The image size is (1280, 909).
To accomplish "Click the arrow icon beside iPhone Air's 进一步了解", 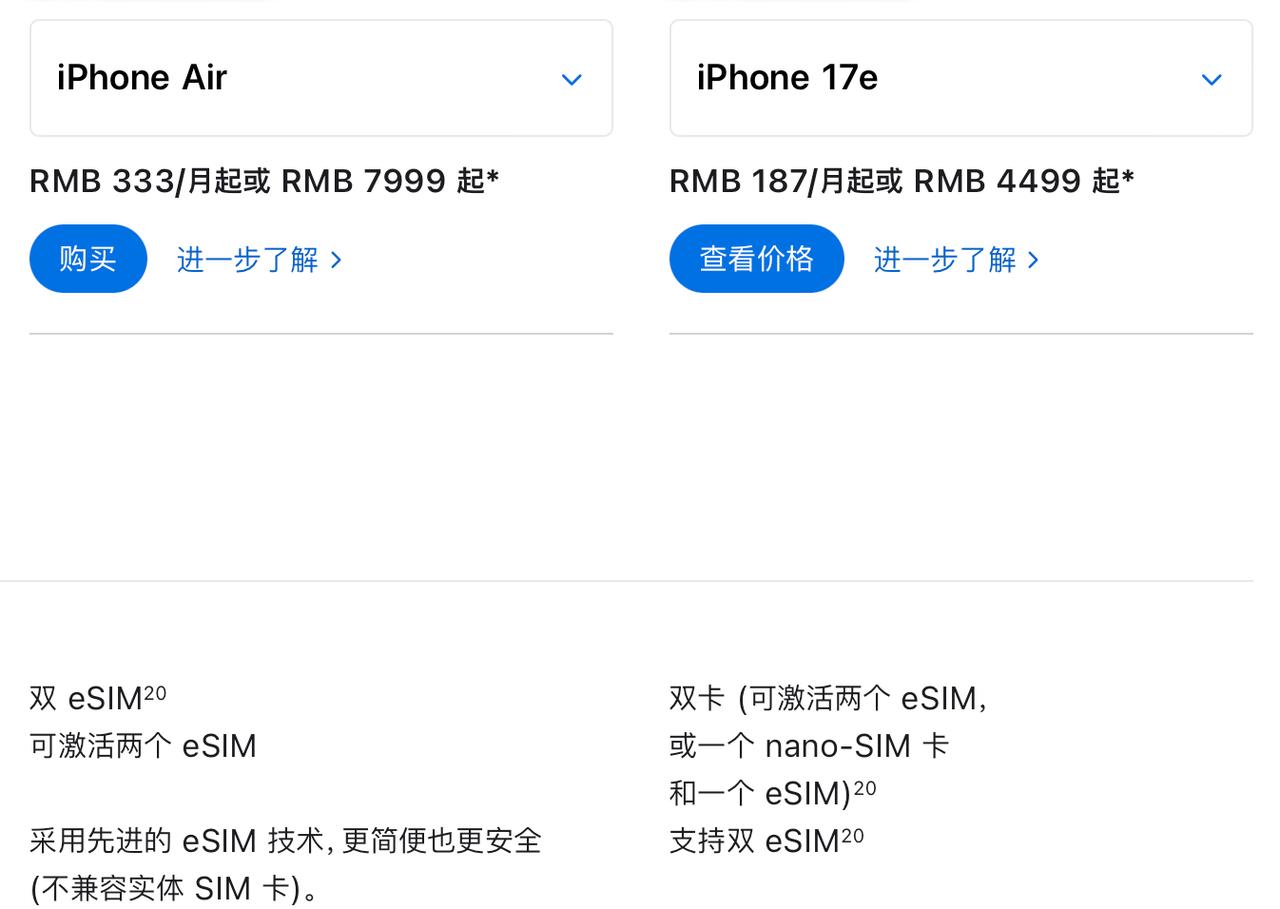I will [336, 259].
